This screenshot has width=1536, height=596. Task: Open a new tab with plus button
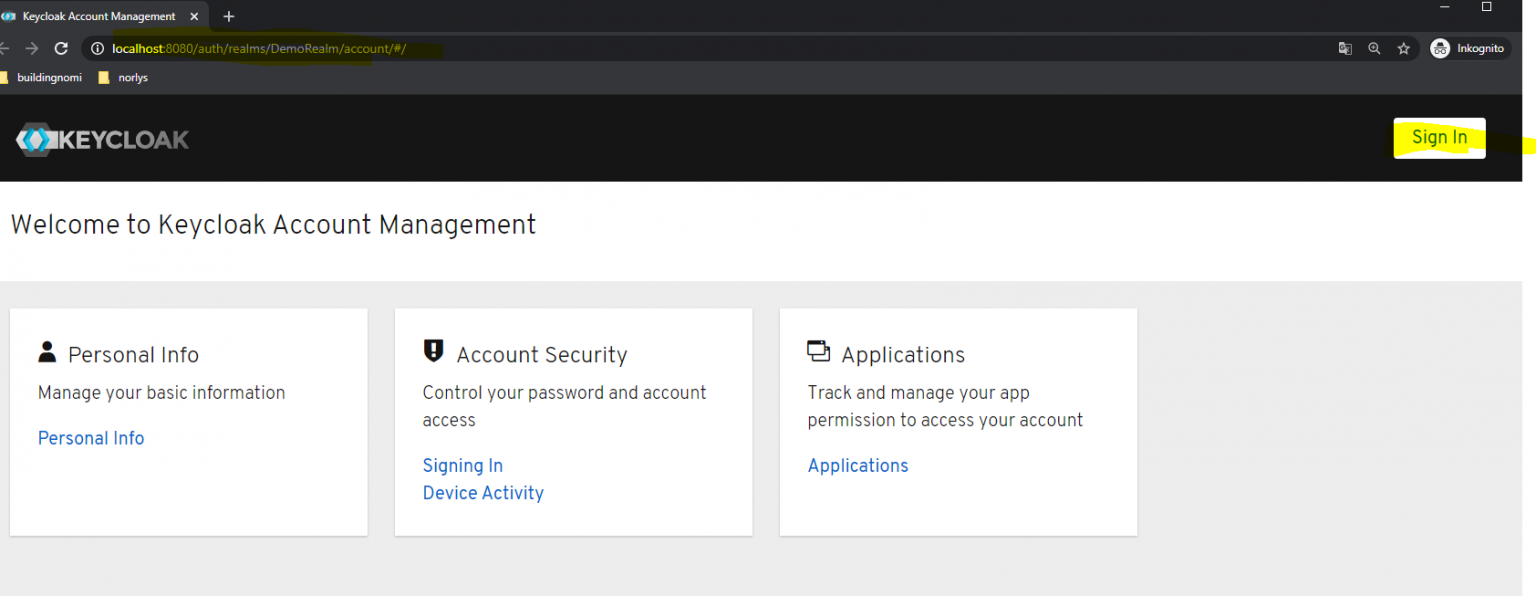pyautogui.click(x=229, y=16)
